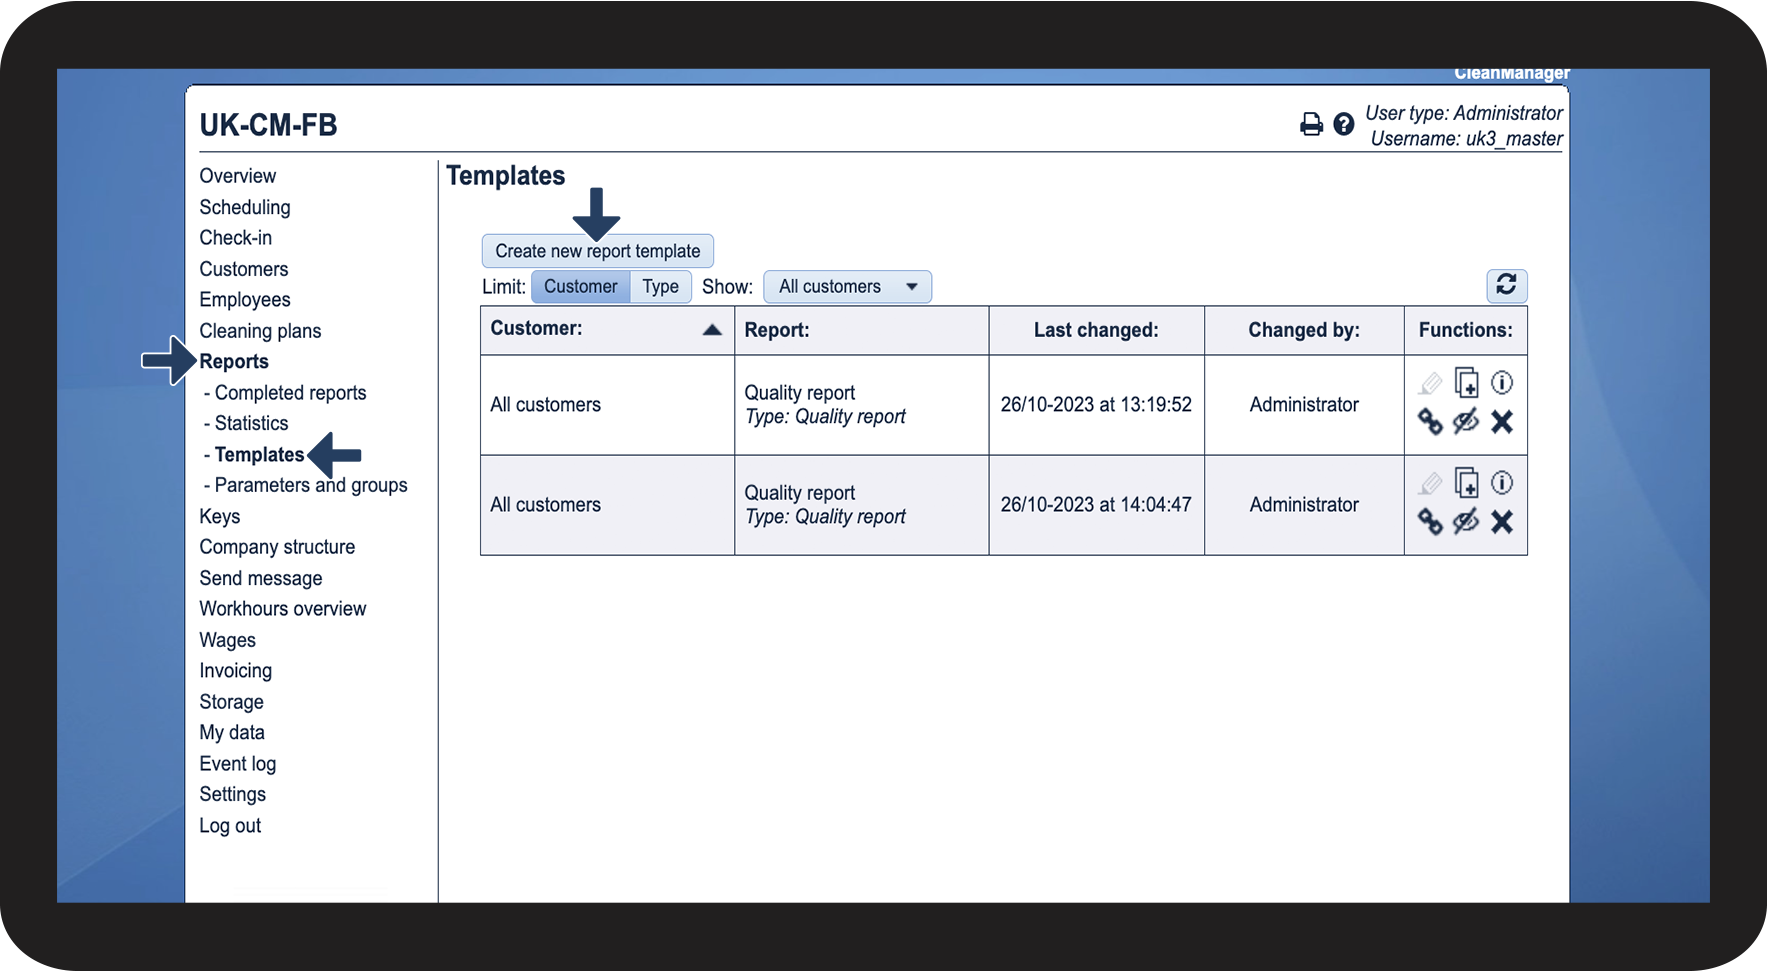The height and width of the screenshot is (971, 1767).
Task: Open Employees section
Action: pos(244,300)
